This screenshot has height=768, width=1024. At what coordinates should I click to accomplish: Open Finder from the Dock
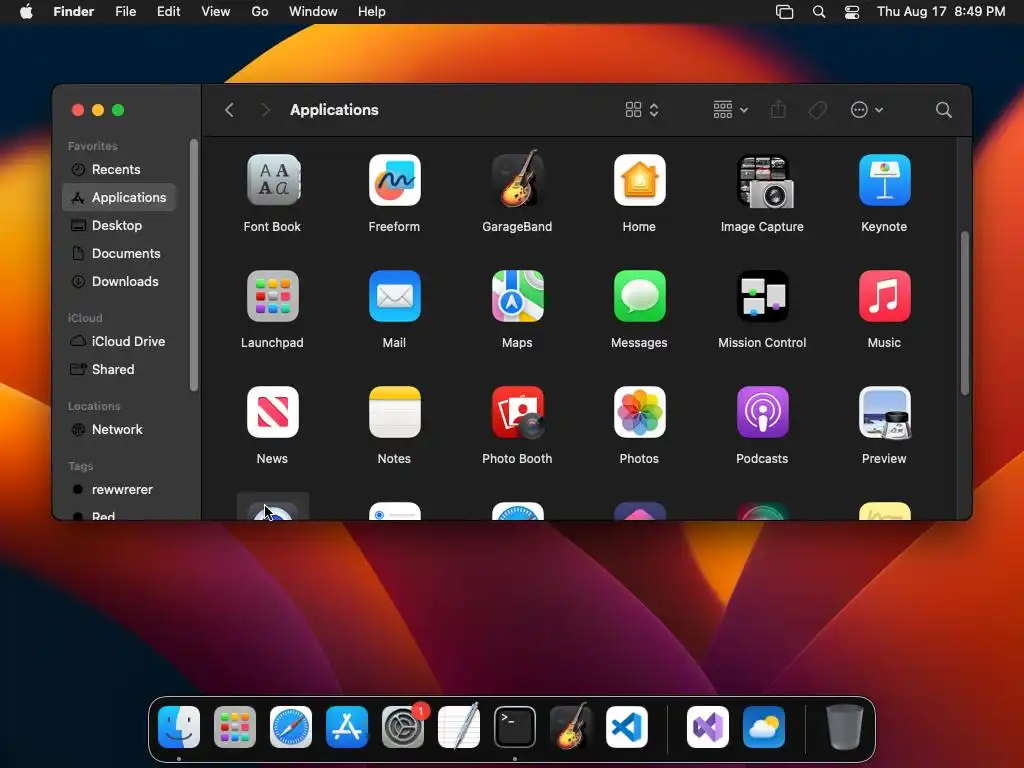pos(179,727)
